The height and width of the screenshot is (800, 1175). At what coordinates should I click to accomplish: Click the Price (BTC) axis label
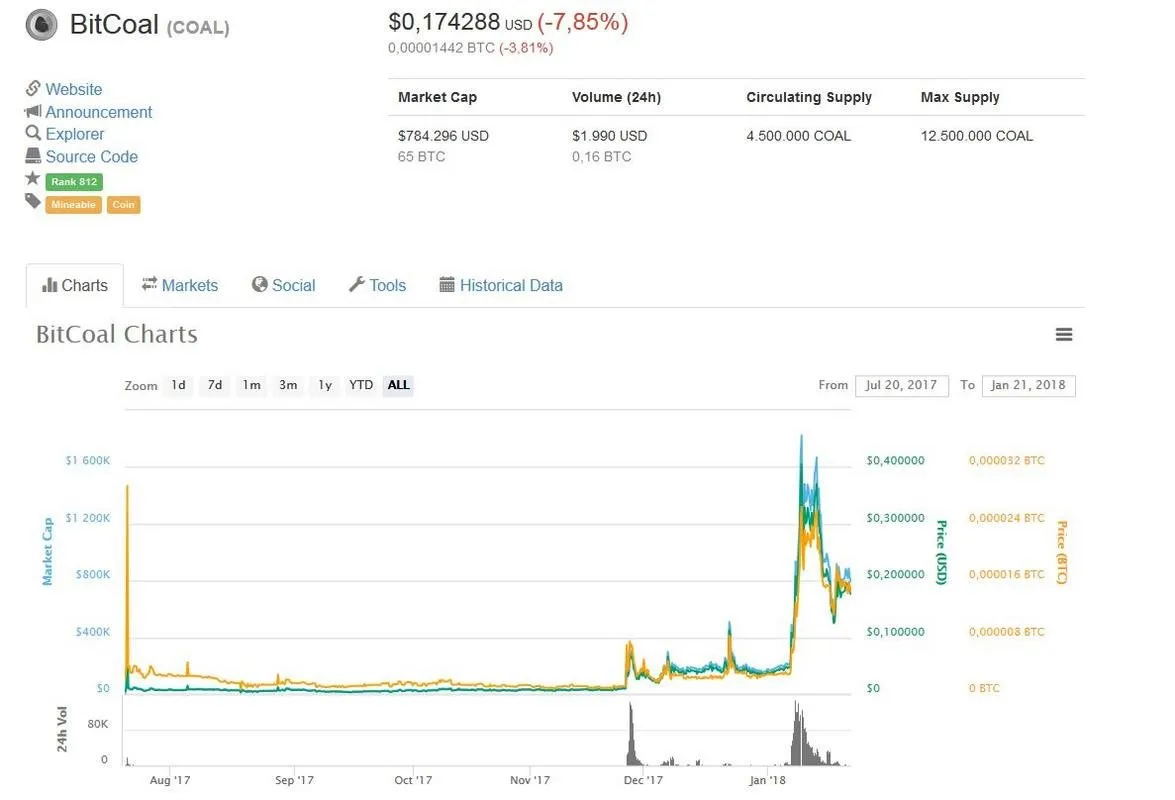click(x=1061, y=552)
